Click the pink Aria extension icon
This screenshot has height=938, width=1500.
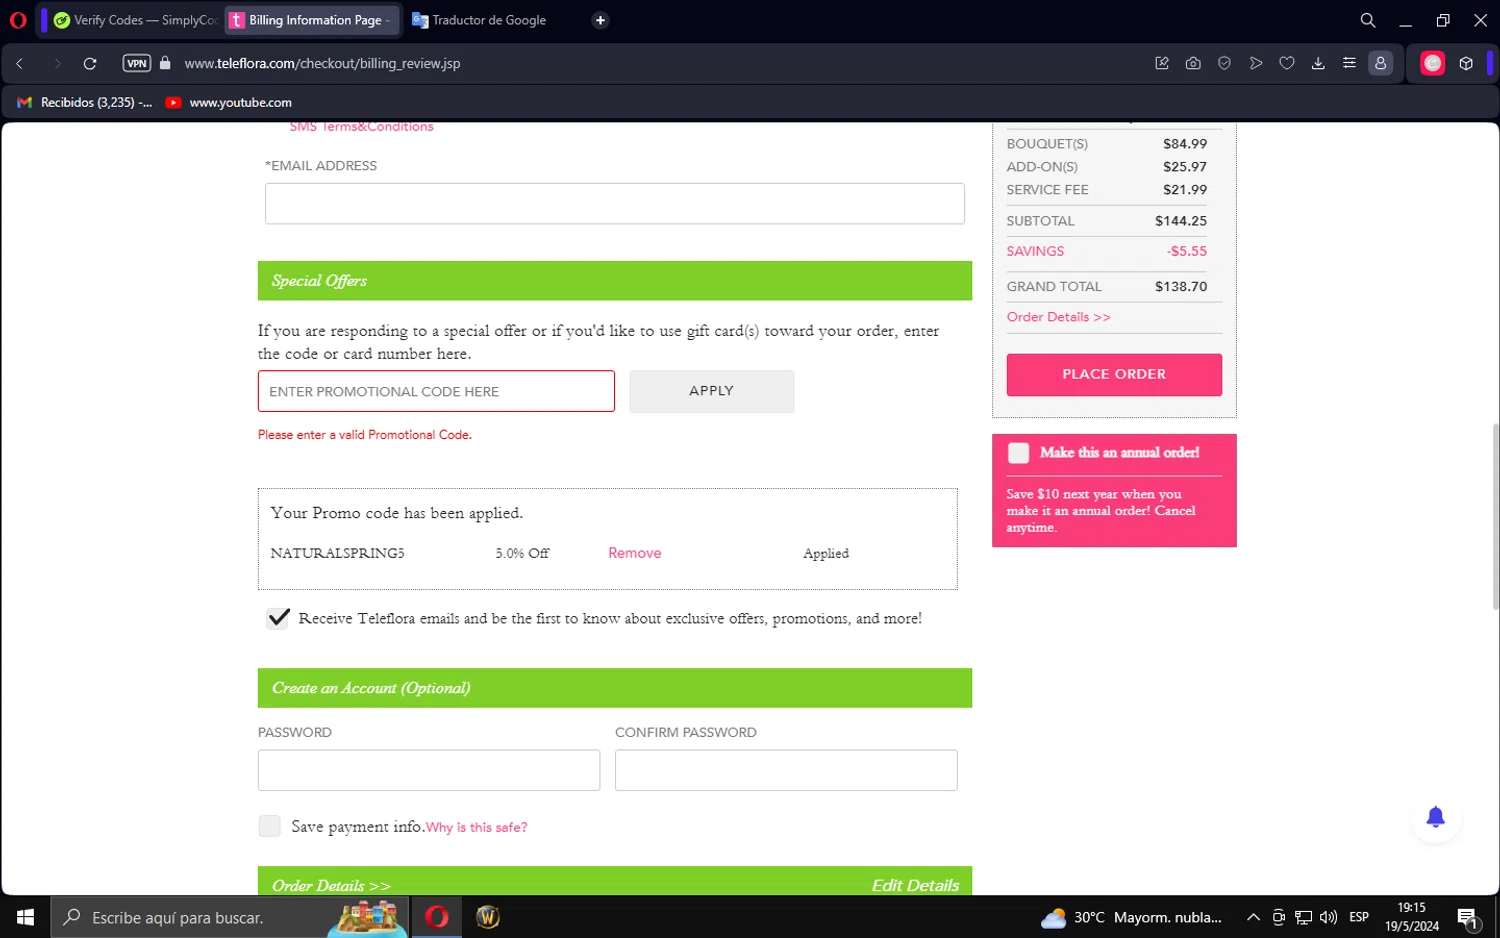tap(1433, 63)
